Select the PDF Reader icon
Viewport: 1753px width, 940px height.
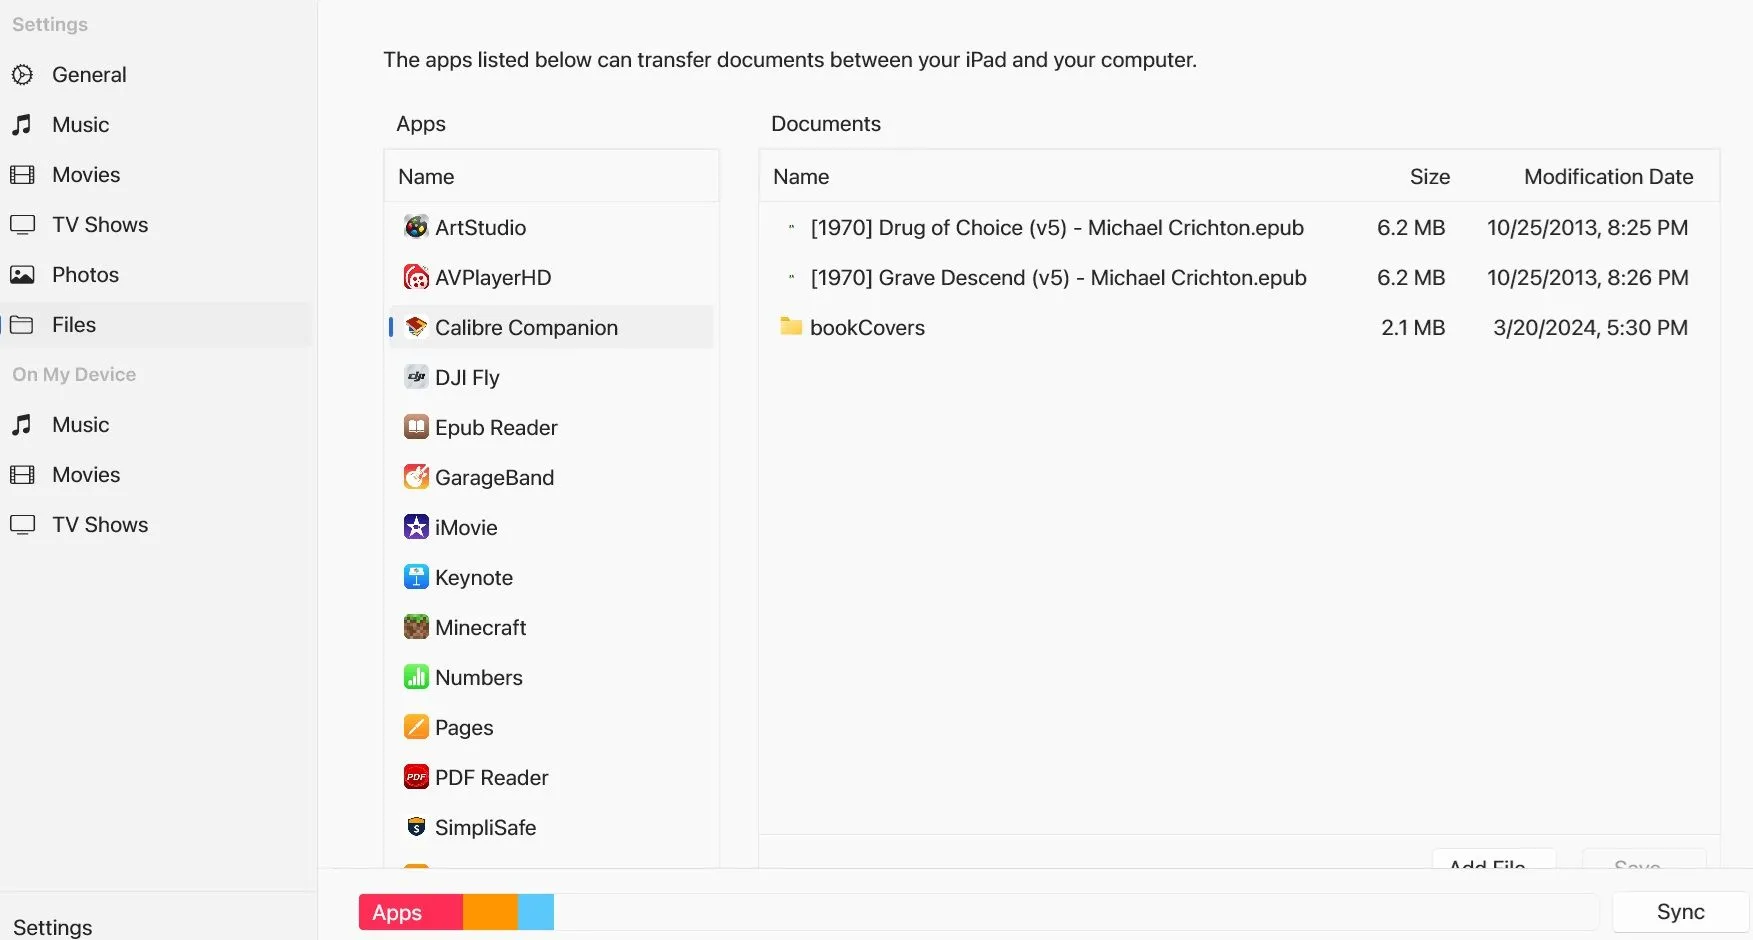click(x=416, y=777)
